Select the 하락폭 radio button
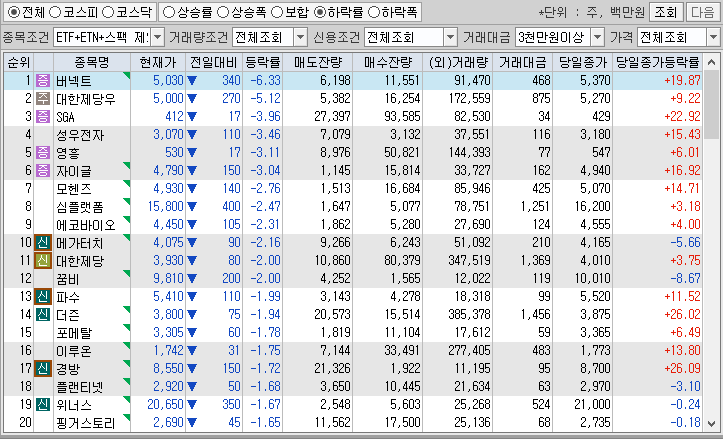The image size is (723, 439). (x=373, y=12)
